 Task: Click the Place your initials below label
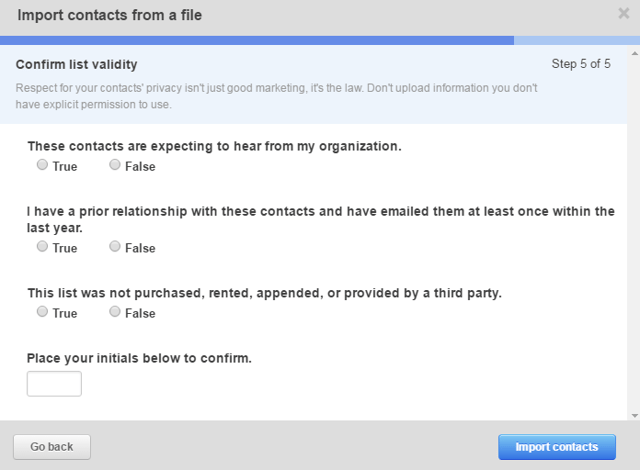pyautogui.click(x=139, y=358)
